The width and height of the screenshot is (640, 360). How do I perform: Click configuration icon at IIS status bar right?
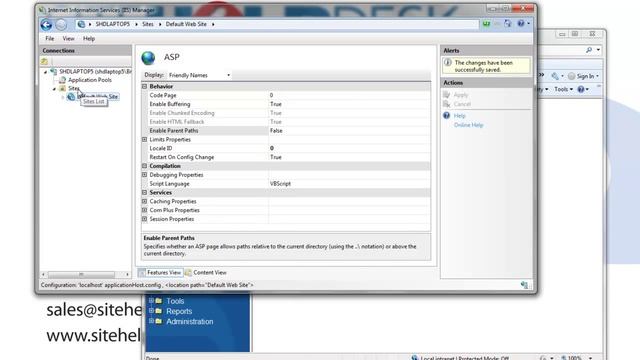[x=524, y=285]
